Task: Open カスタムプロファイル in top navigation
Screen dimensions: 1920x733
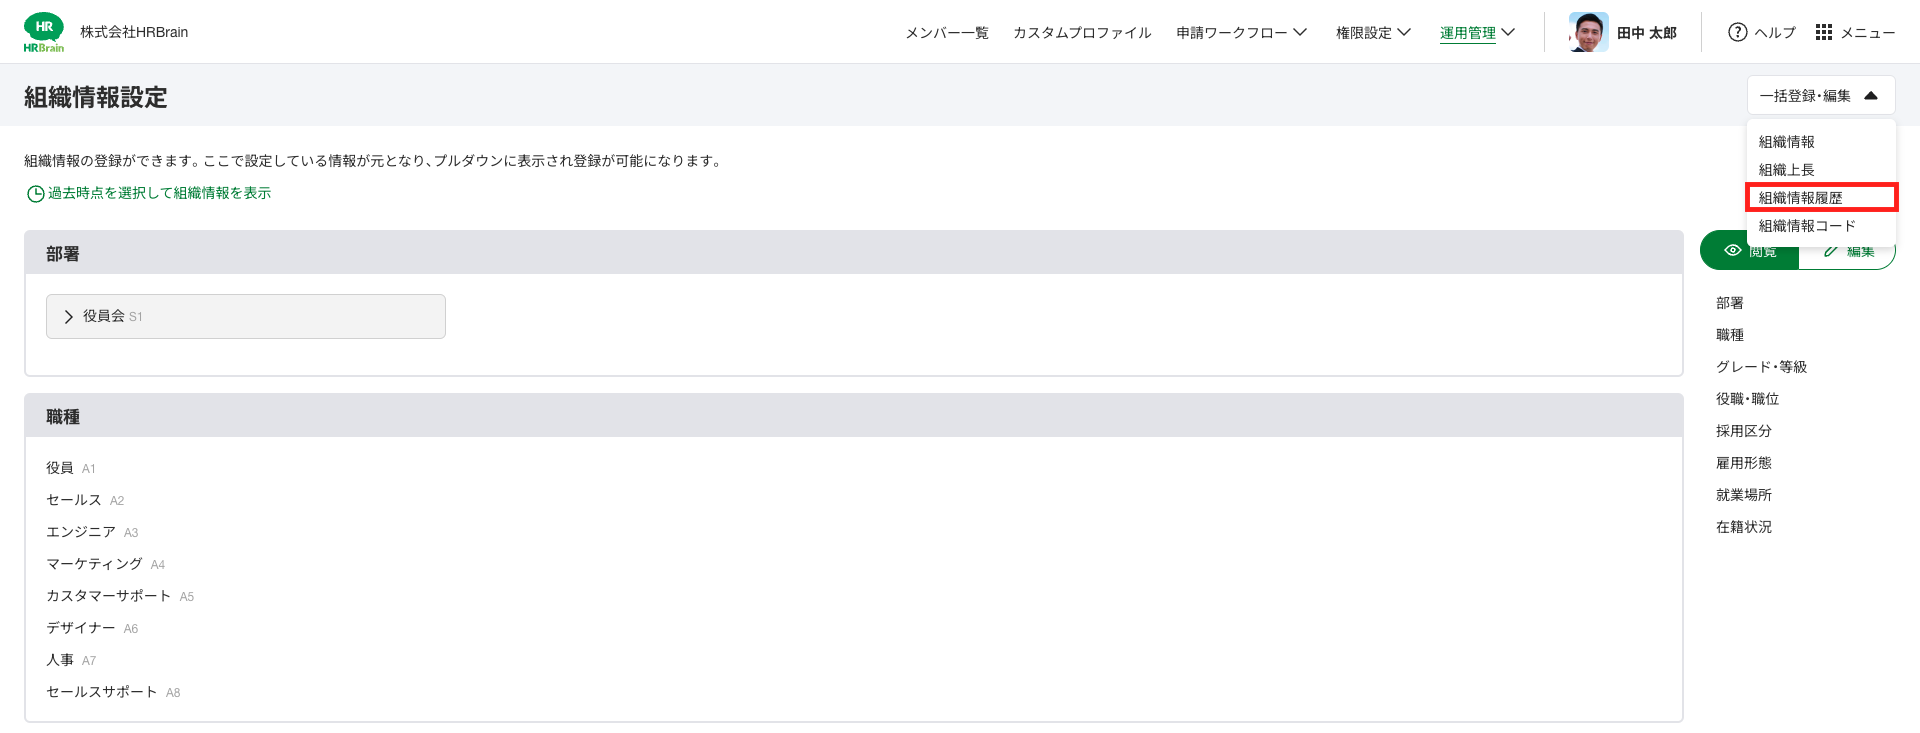Action: pyautogui.click(x=1082, y=32)
